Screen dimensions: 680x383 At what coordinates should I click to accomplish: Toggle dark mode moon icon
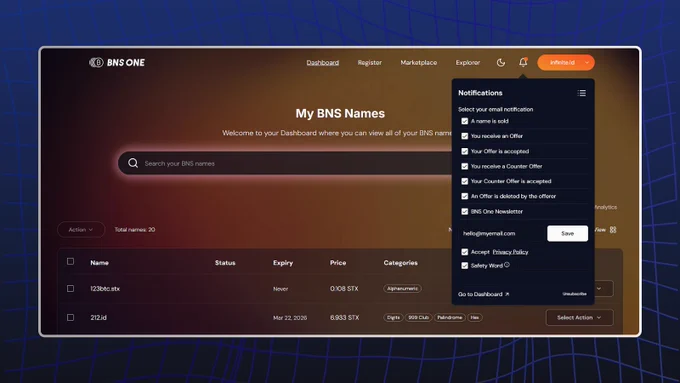pyautogui.click(x=501, y=62)
